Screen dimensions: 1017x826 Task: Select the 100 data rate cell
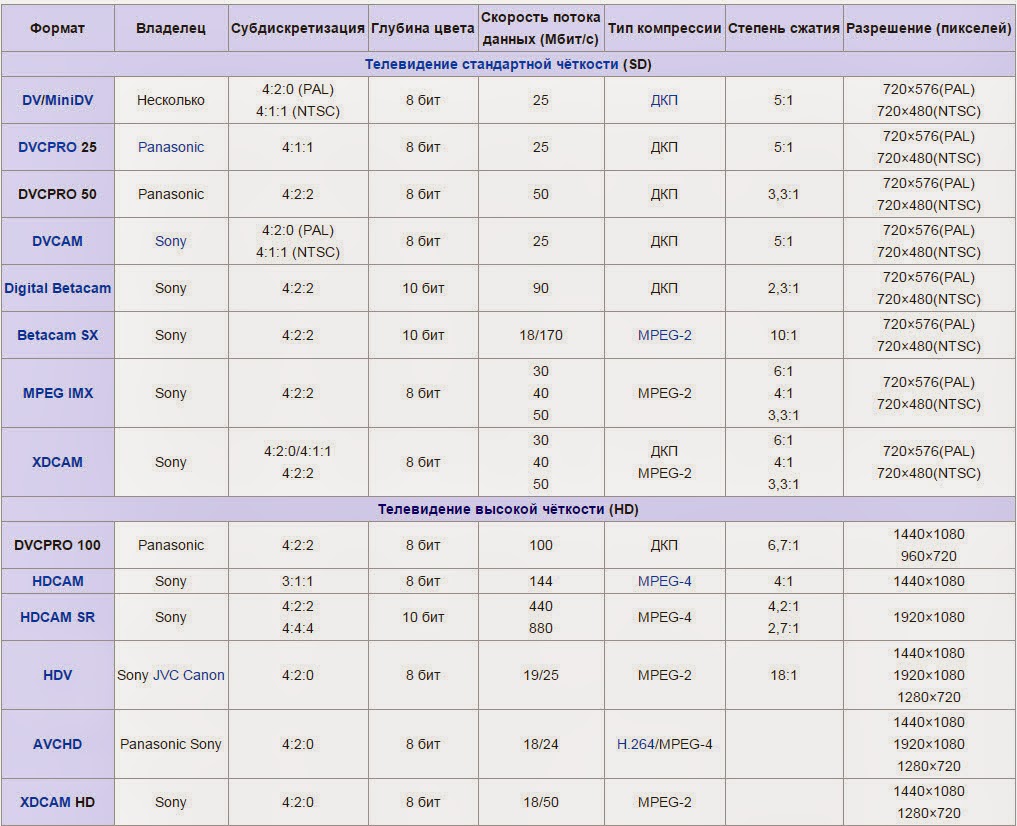pos(541,545)
